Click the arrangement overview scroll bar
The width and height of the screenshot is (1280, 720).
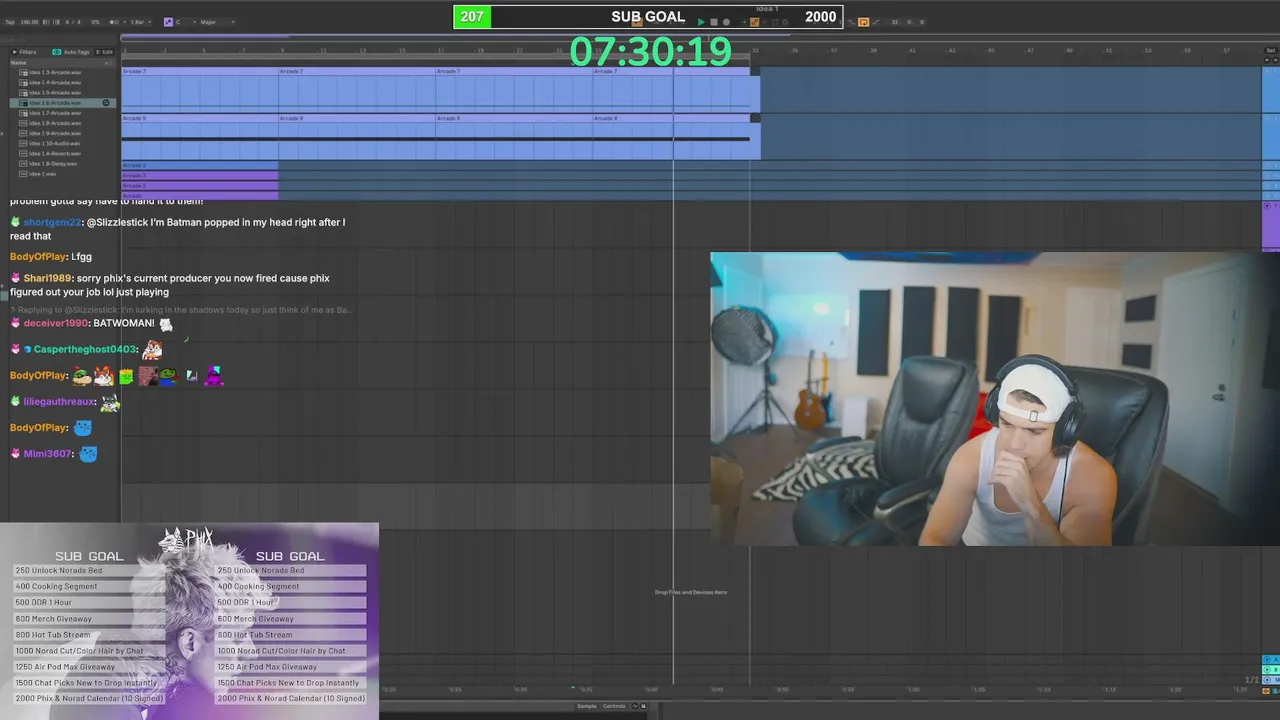coord(690,39)
